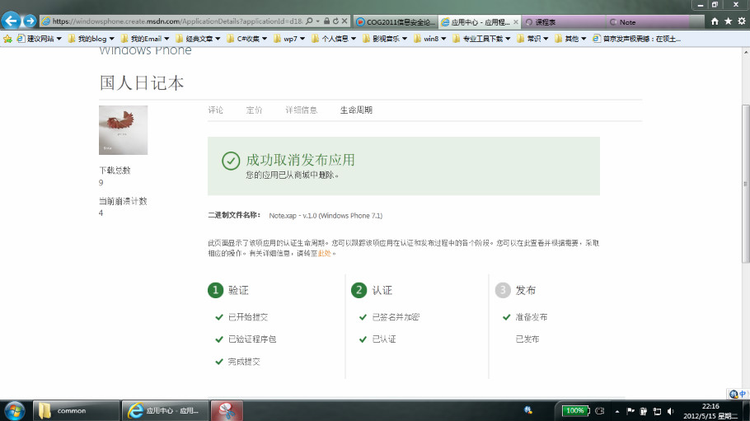Viewport: 750px width, 421px height.
Task: Click the page vertical scrollbar thumb
Action: point(745,183)
